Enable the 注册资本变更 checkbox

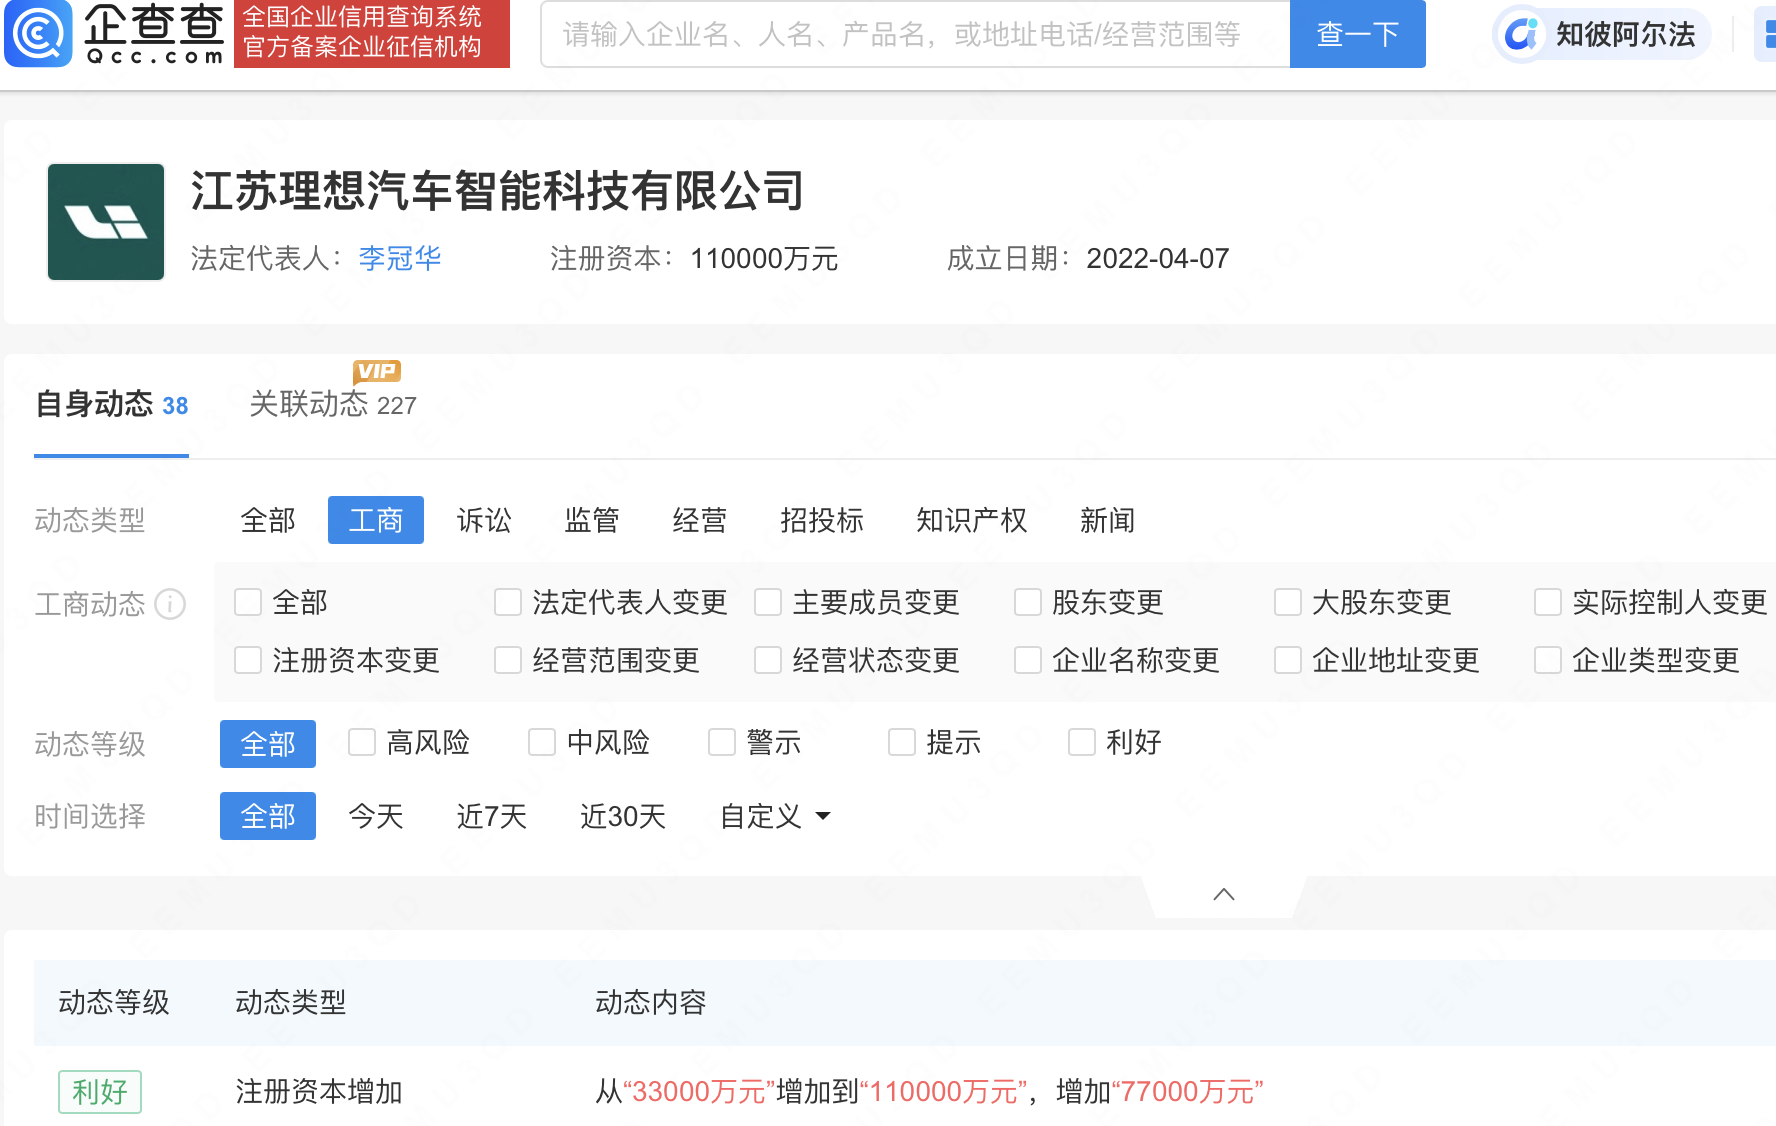pyautogui.click(x=248, y=660)
